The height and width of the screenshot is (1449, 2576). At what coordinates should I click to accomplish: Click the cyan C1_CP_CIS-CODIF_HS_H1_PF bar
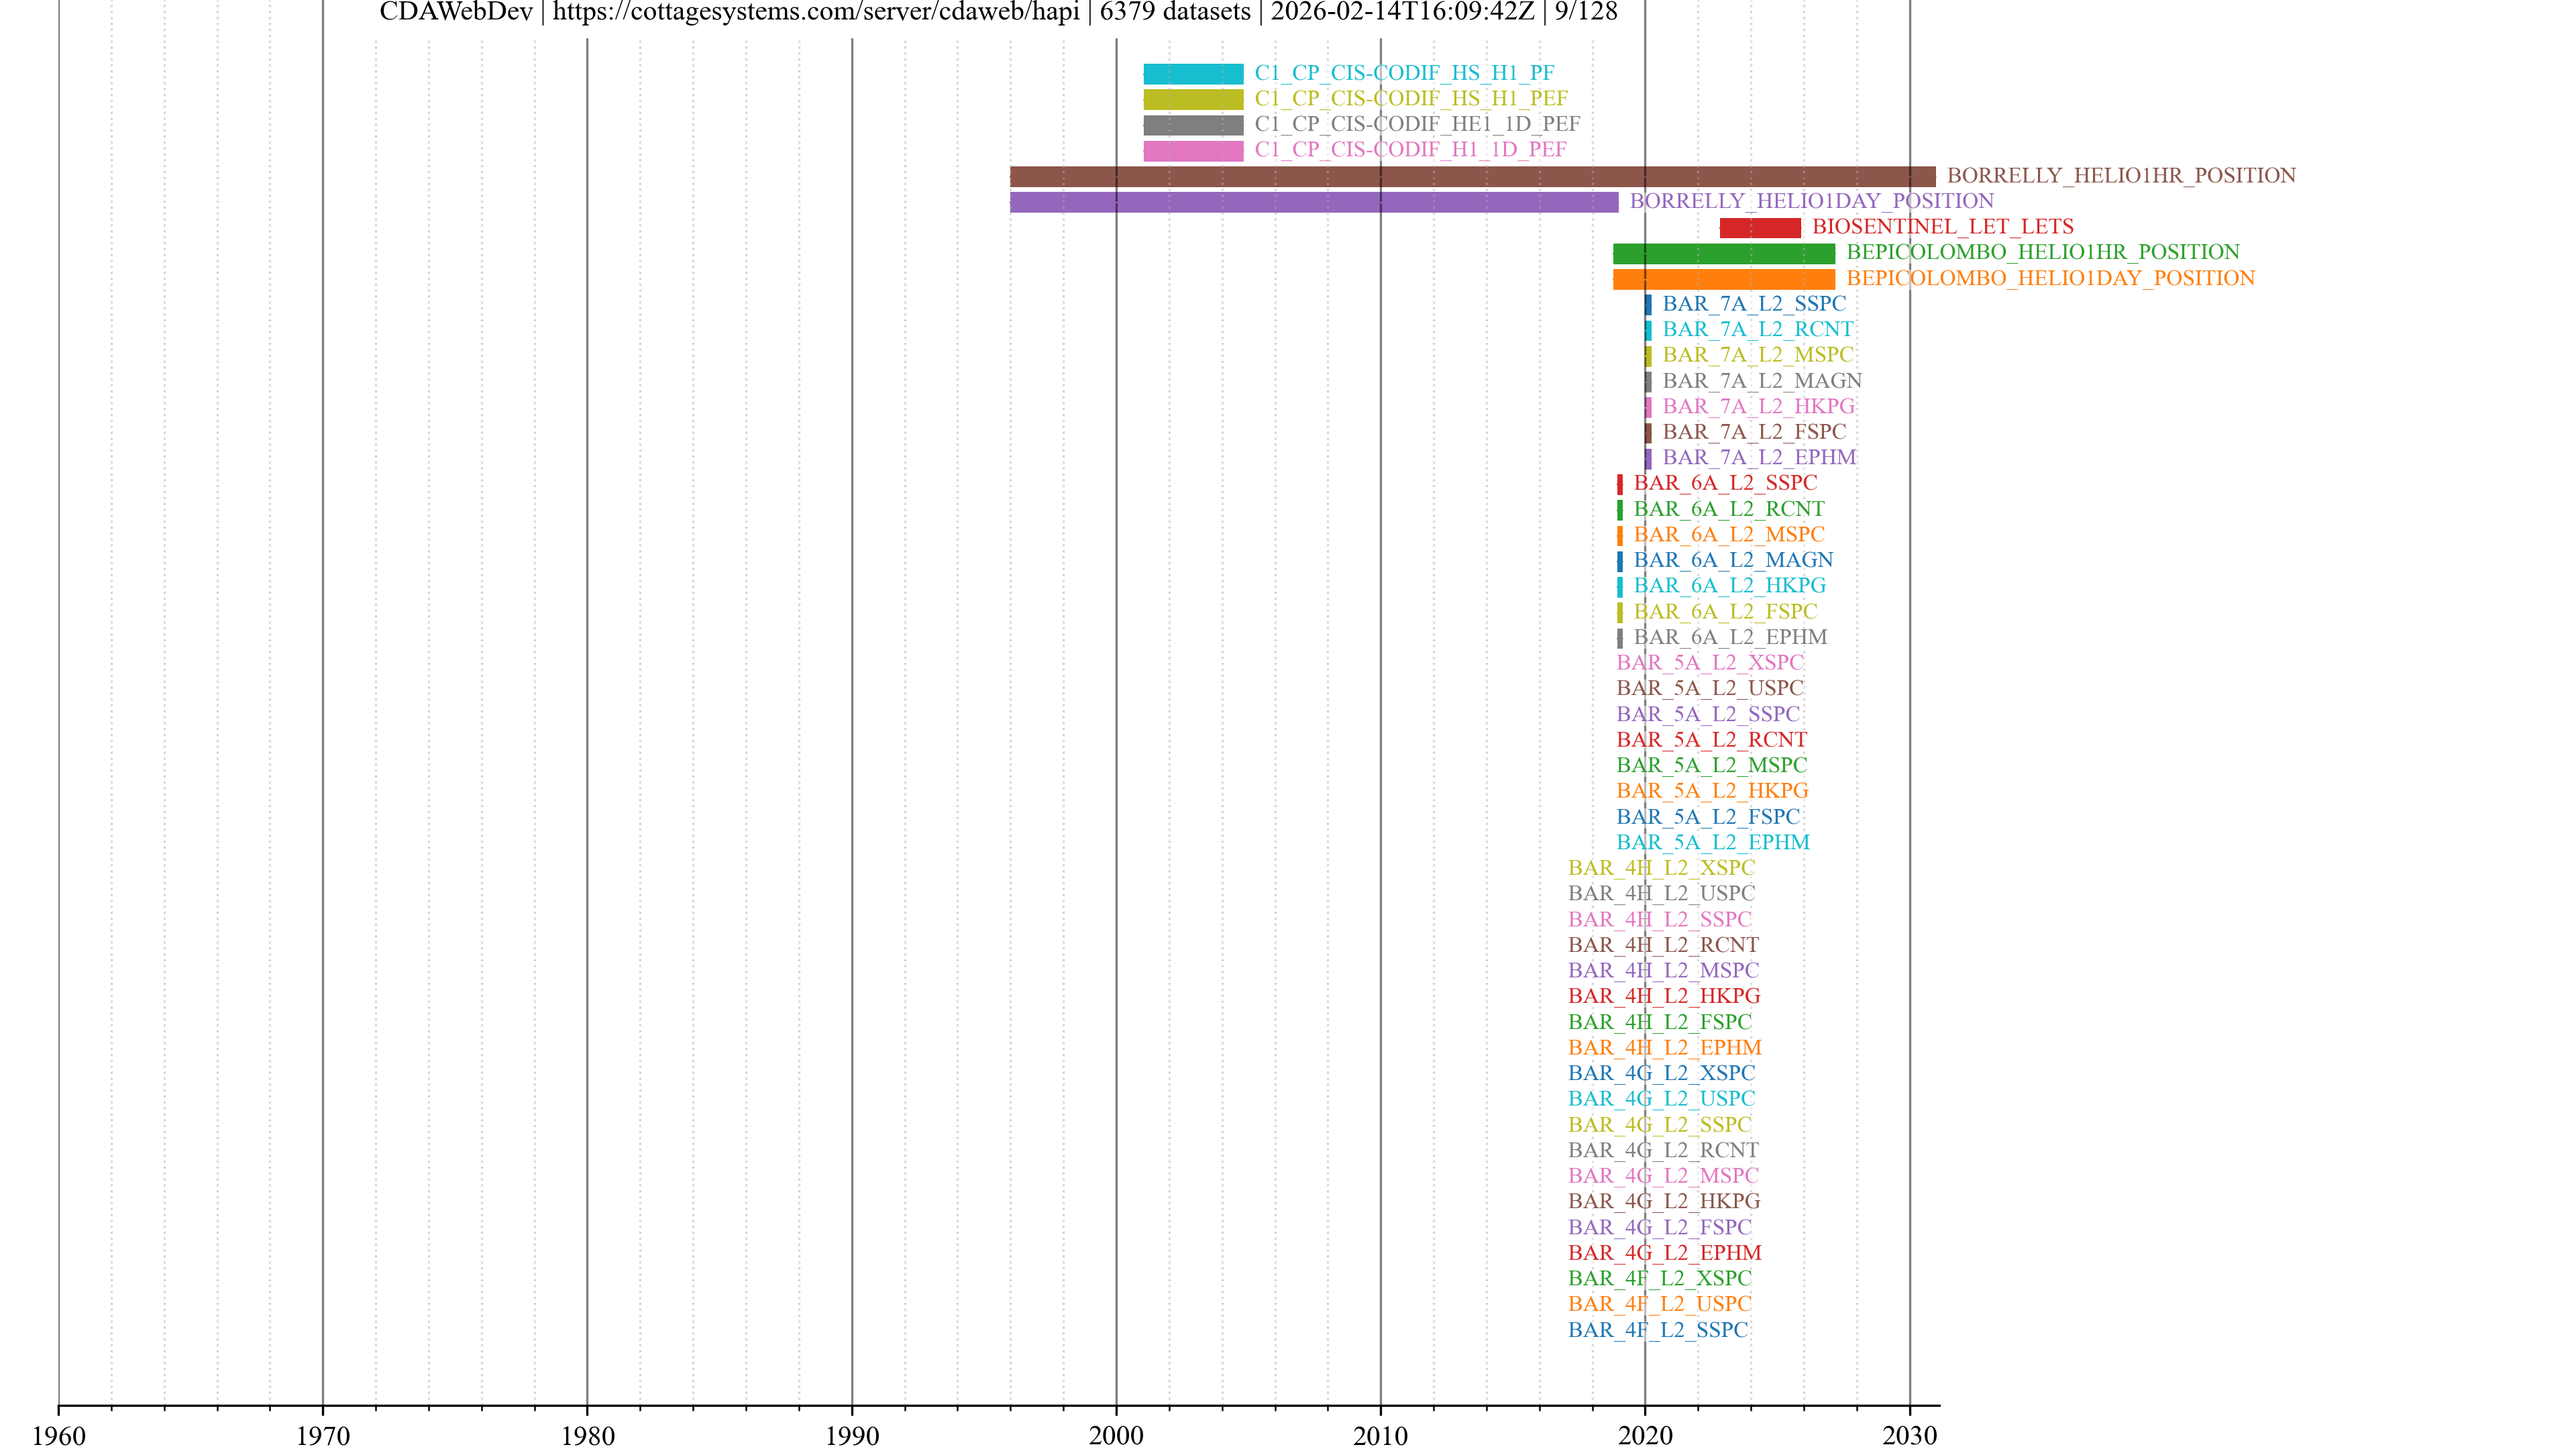[x=1193, y=74]
